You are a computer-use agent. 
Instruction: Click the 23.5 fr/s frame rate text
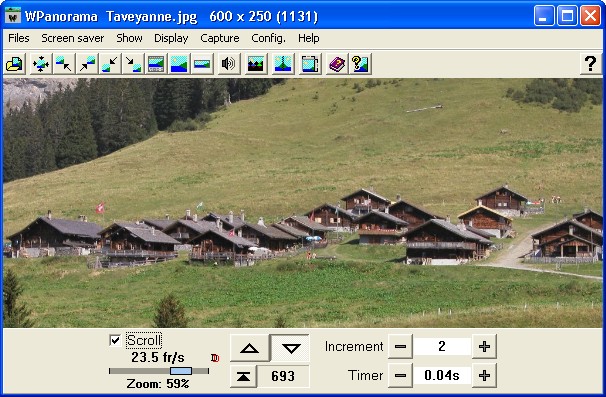[x=158, y=357]
